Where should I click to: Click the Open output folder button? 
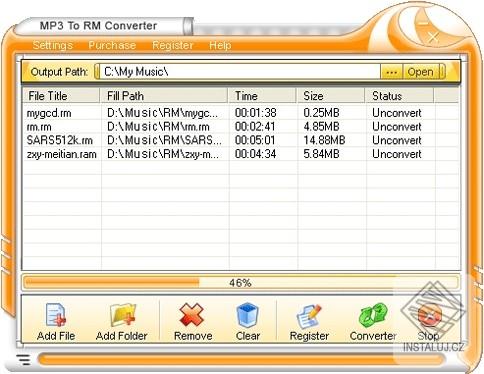[420, 72]
